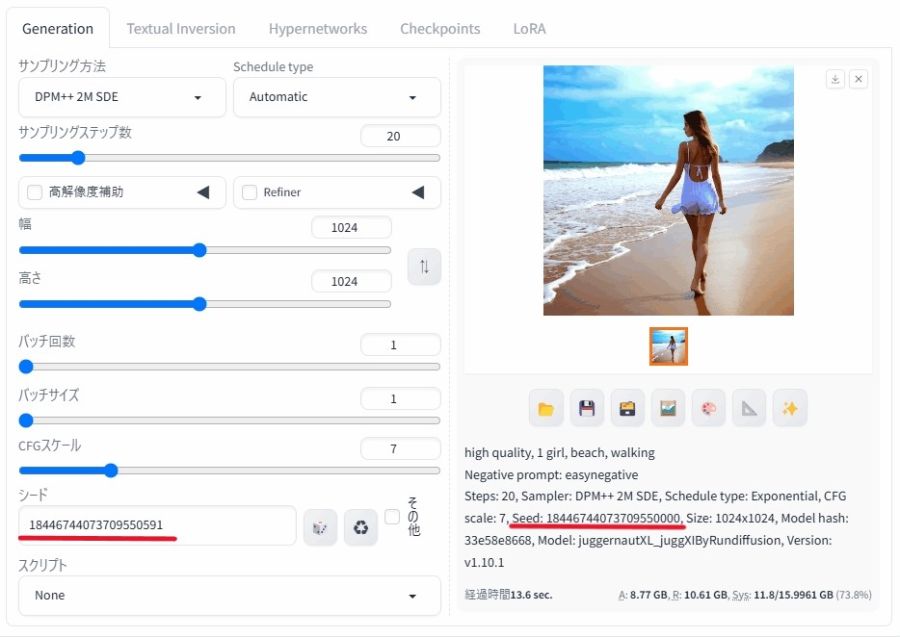Click the prompt text 'high quality, 1 girl, beach, walking'
900x637 pixels.
coord(560,453)
